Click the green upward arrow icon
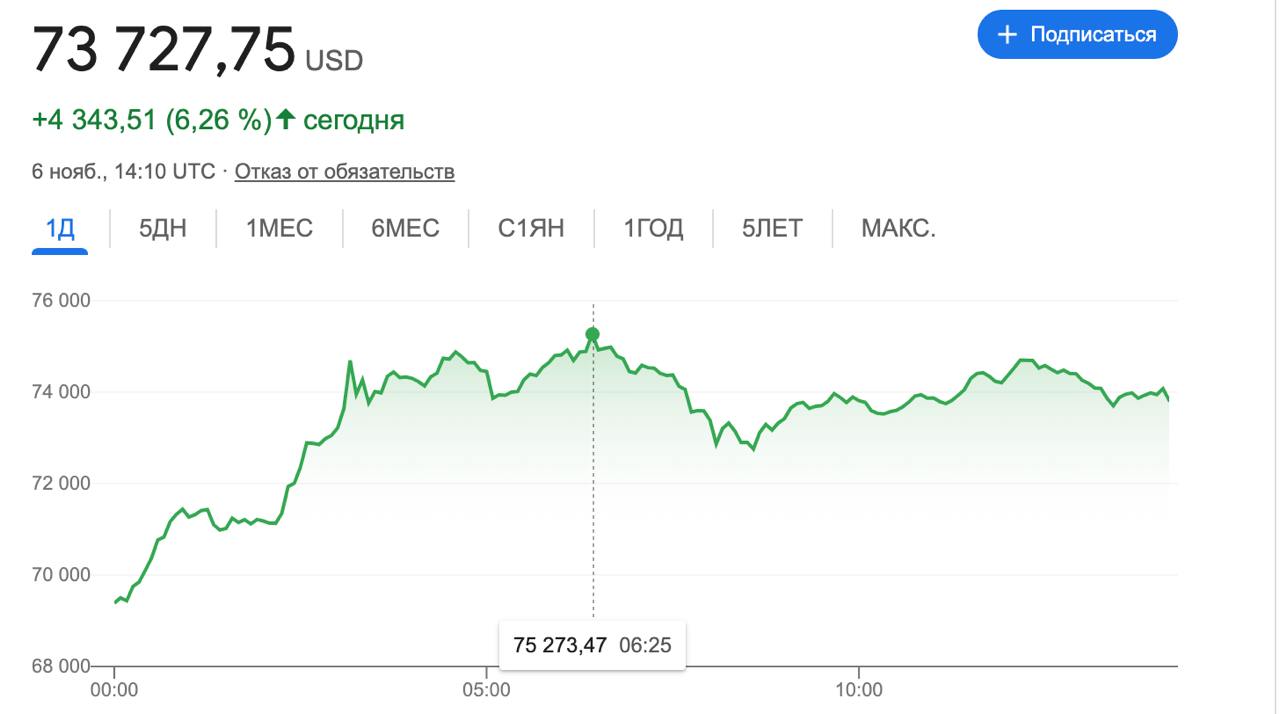Screen dimensions: 1280x714 tap(286, 120)
